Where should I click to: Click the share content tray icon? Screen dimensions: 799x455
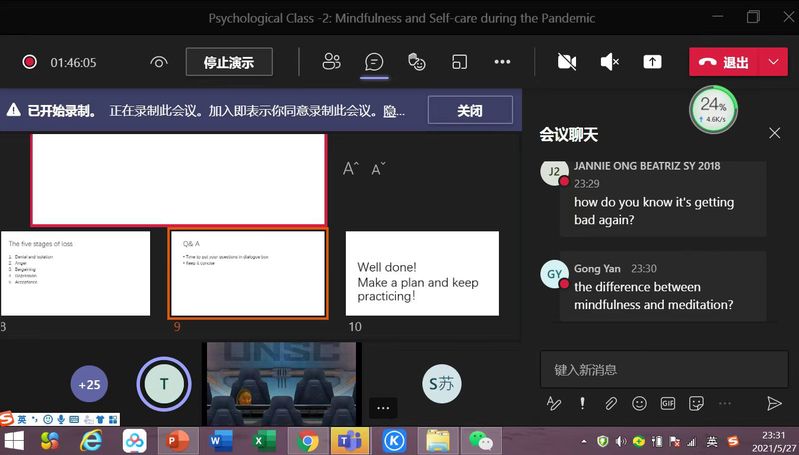(x=652, y=62)
